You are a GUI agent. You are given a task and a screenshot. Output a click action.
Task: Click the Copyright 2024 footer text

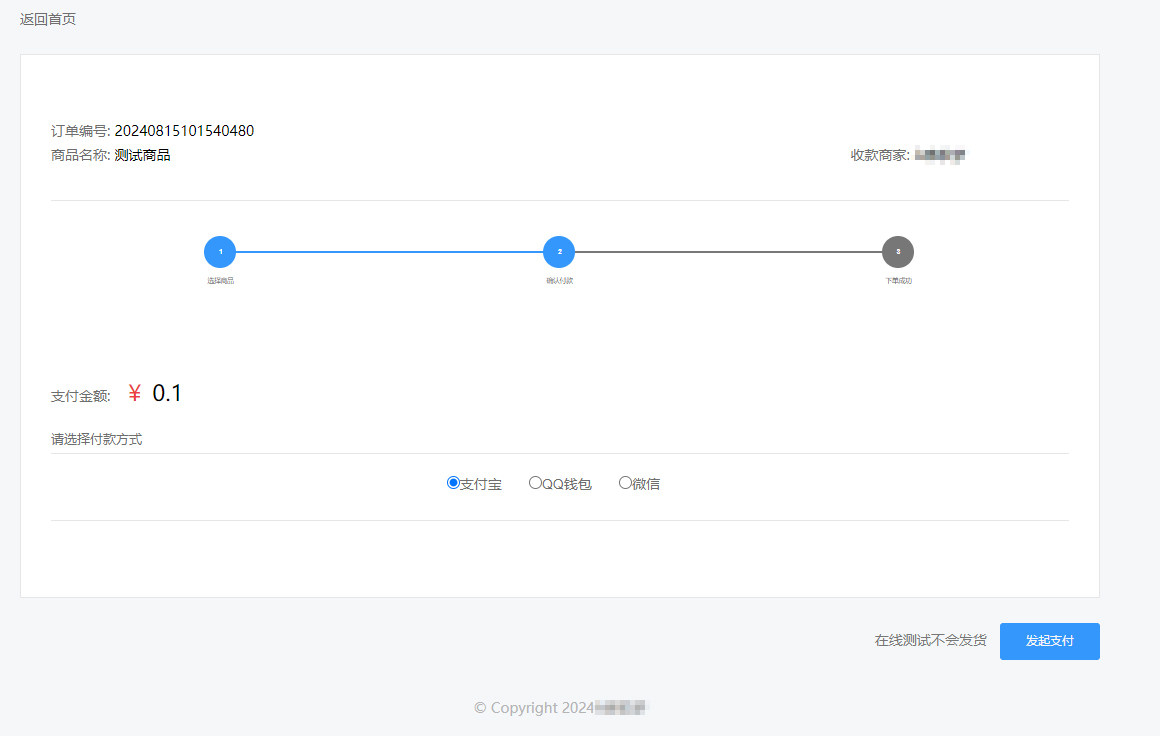532,708
